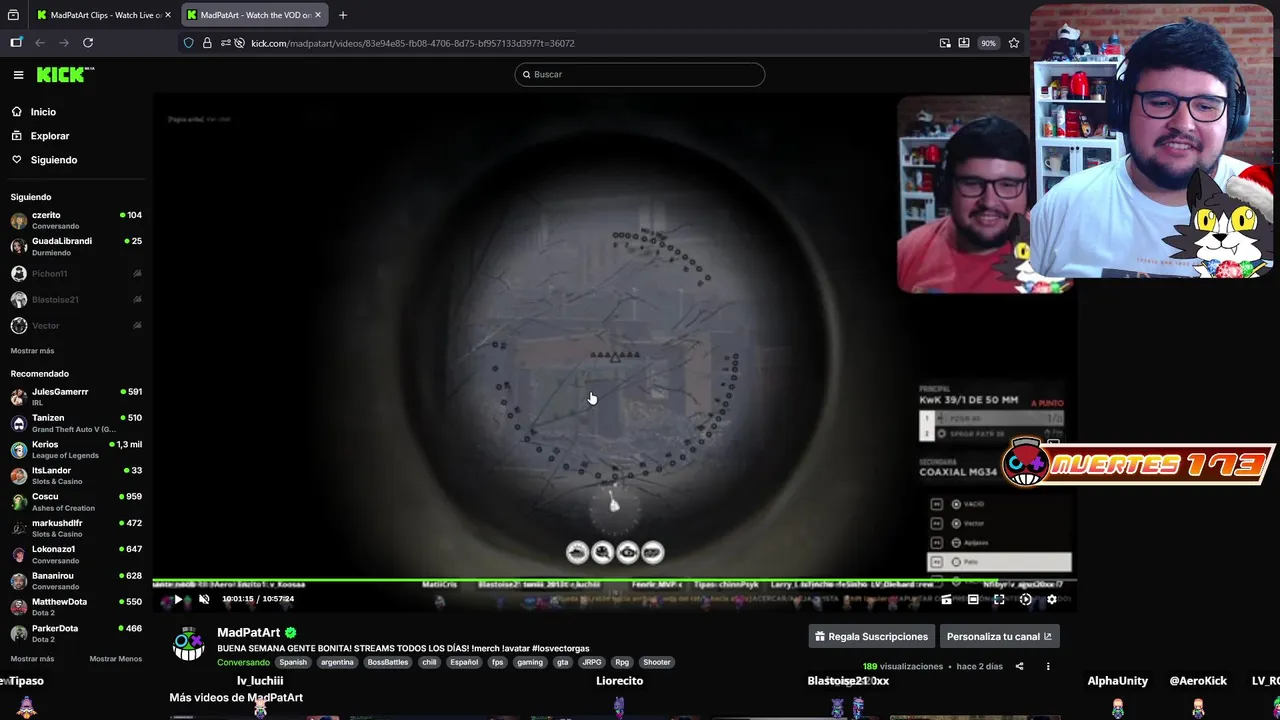Select the Shooter tag
Image resolution: width=1280 pixels, height=720 pixels.
click(x=657, y=662)
